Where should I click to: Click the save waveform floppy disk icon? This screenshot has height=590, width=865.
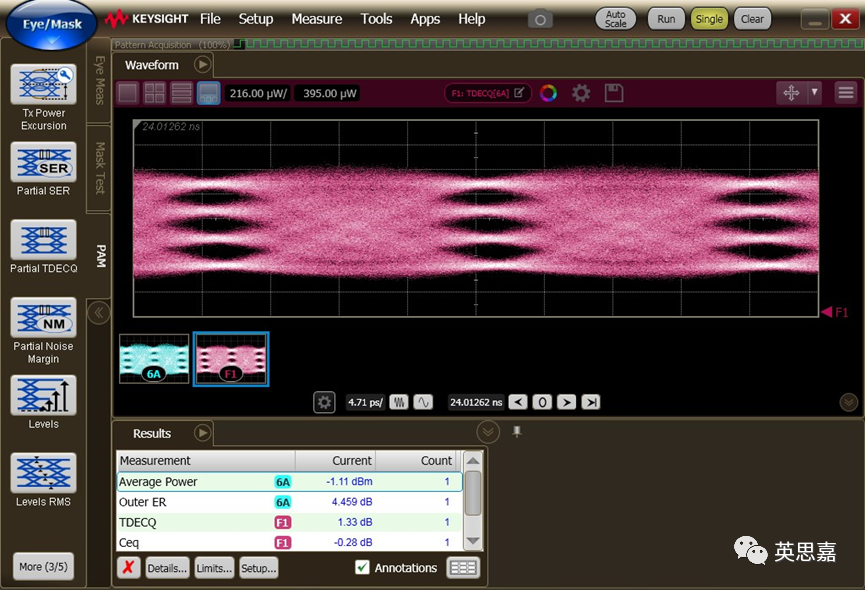614,93
